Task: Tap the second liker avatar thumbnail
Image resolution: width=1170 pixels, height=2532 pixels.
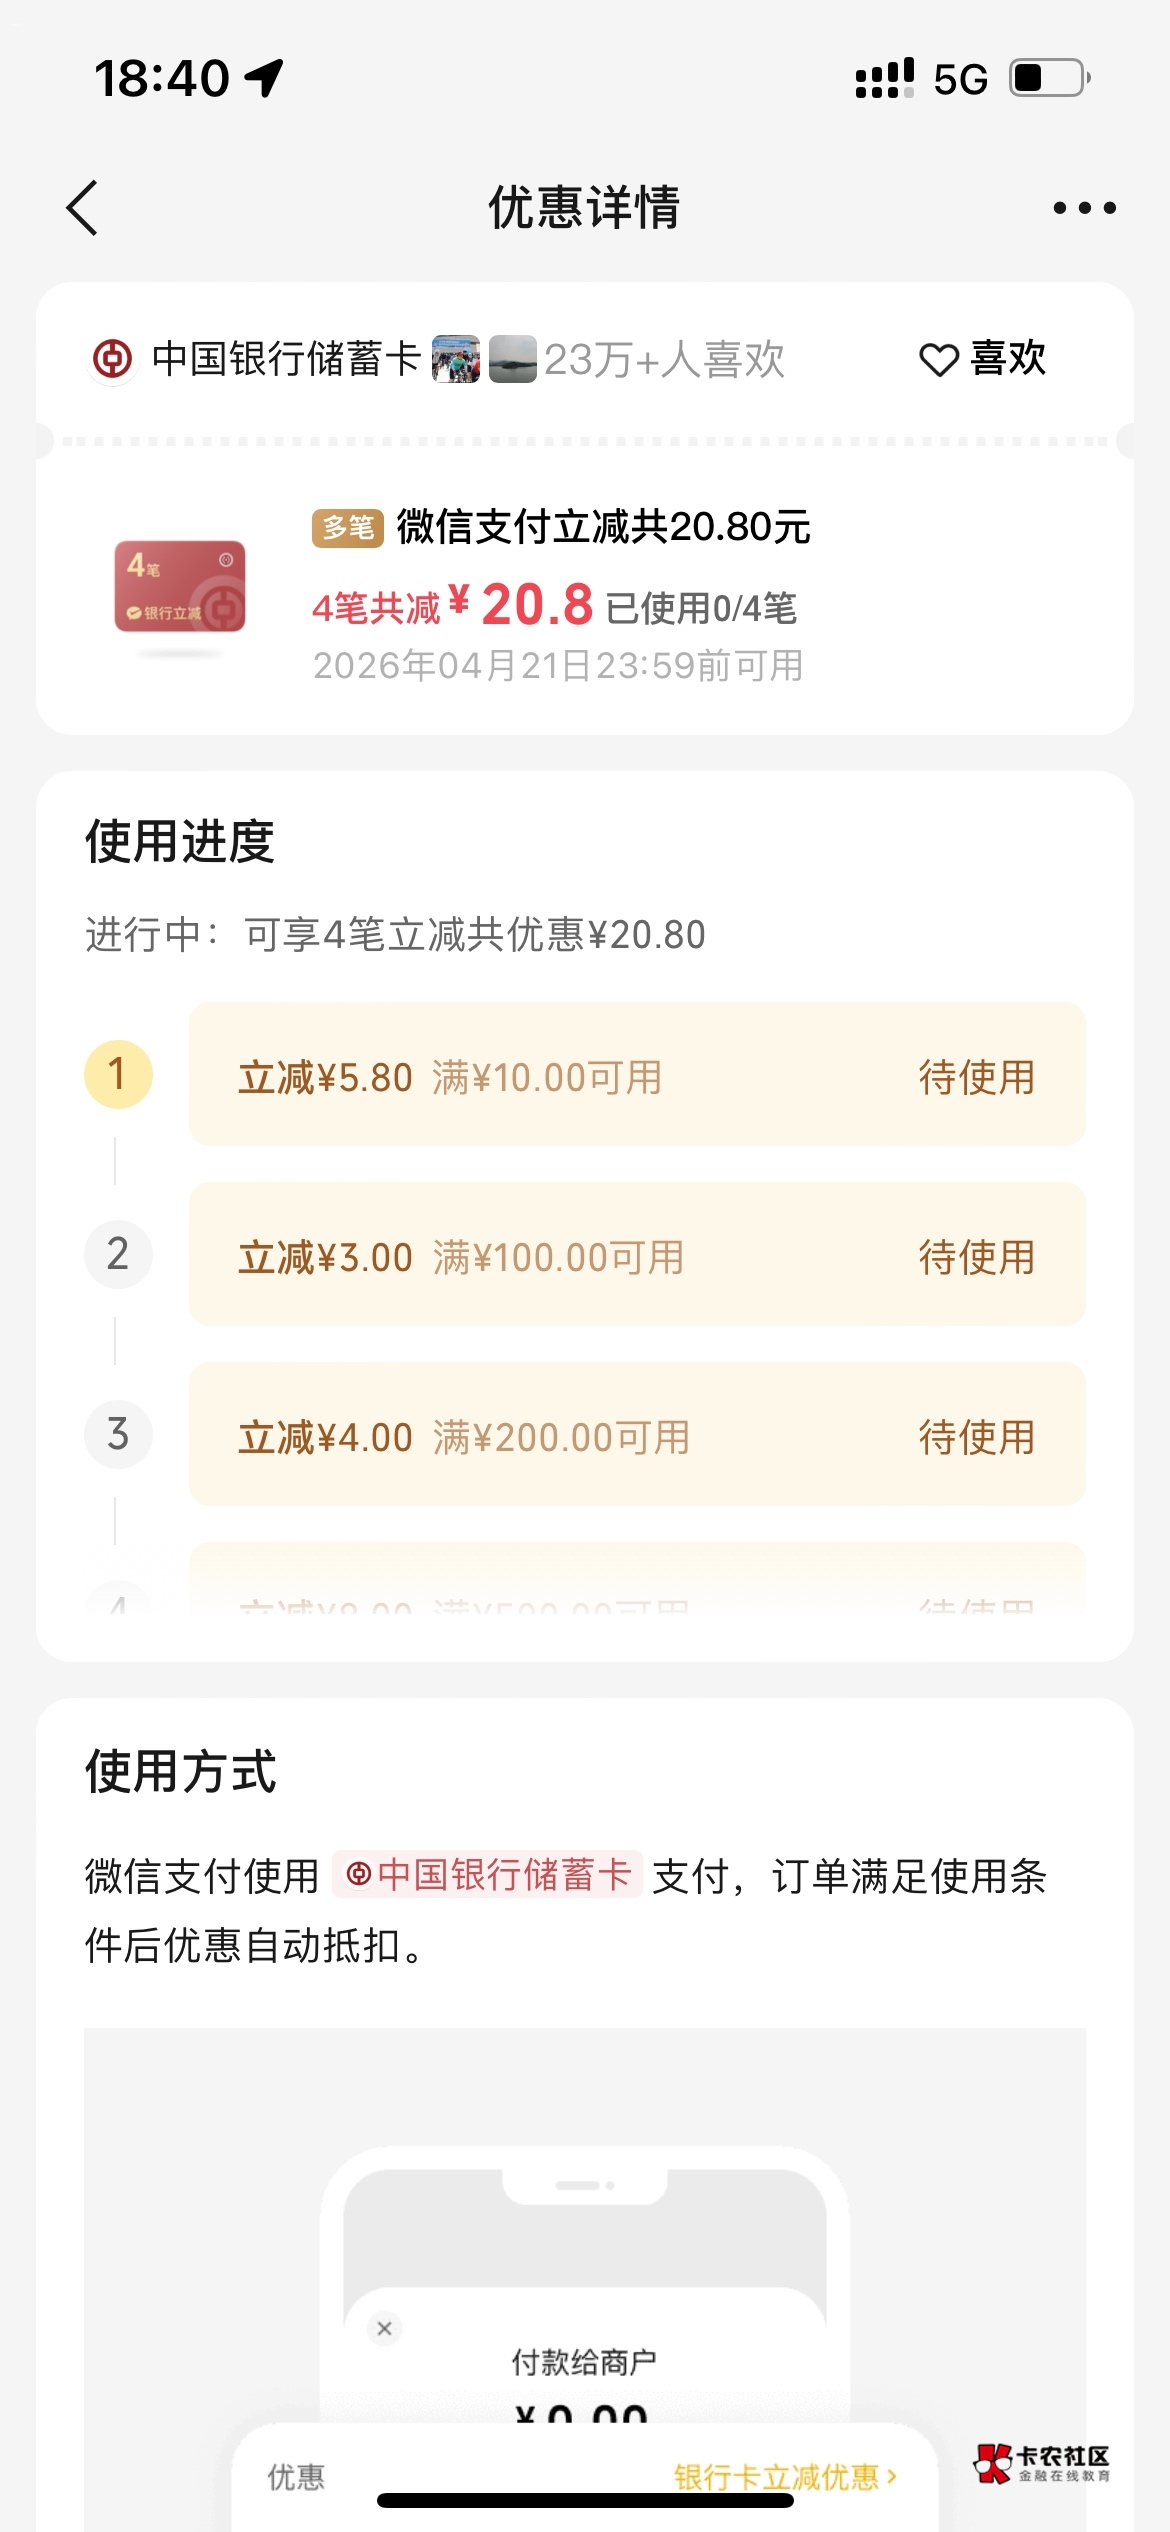Action: [513, 359]
